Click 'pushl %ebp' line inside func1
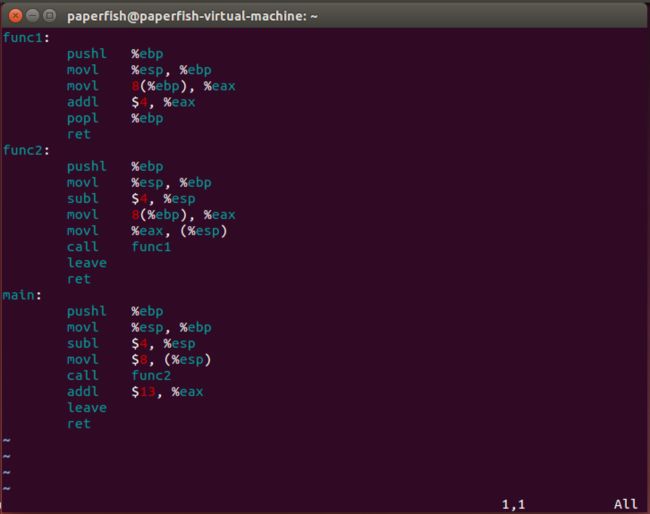This screenshot has height=514, width=650. [x=115, y=54]
